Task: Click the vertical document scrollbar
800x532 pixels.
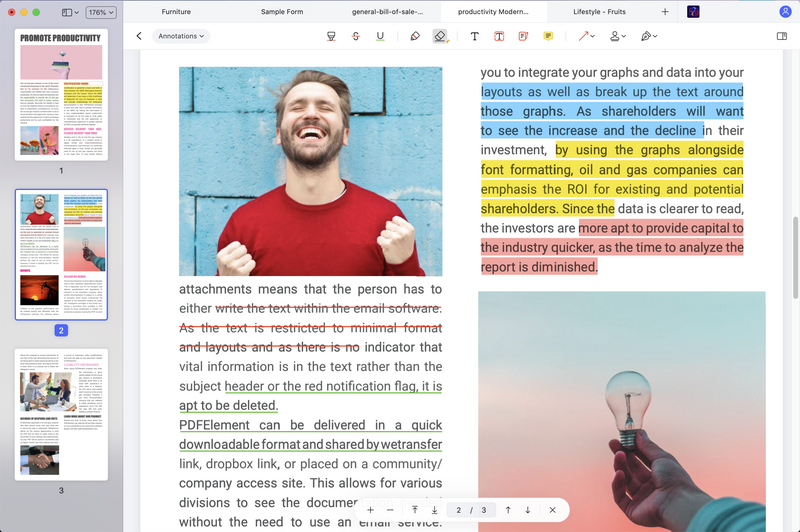Action: (795, 258)
